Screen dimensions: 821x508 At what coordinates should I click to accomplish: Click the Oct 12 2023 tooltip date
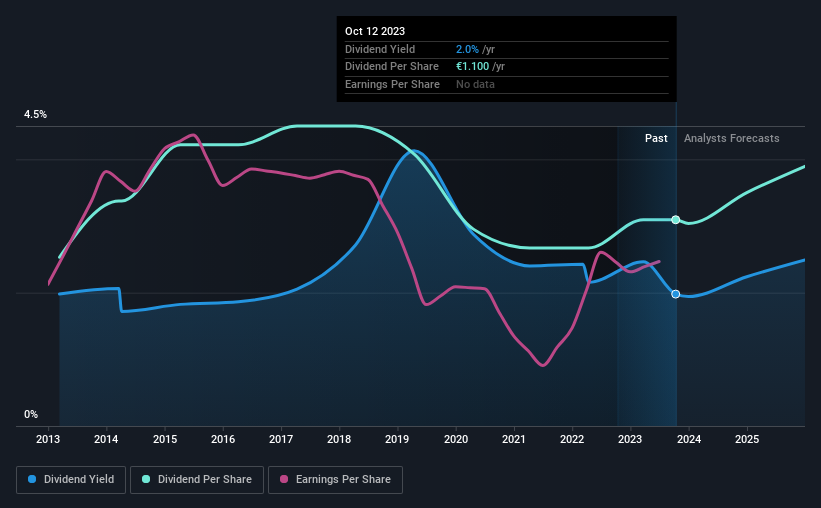[x=375, y=31]
